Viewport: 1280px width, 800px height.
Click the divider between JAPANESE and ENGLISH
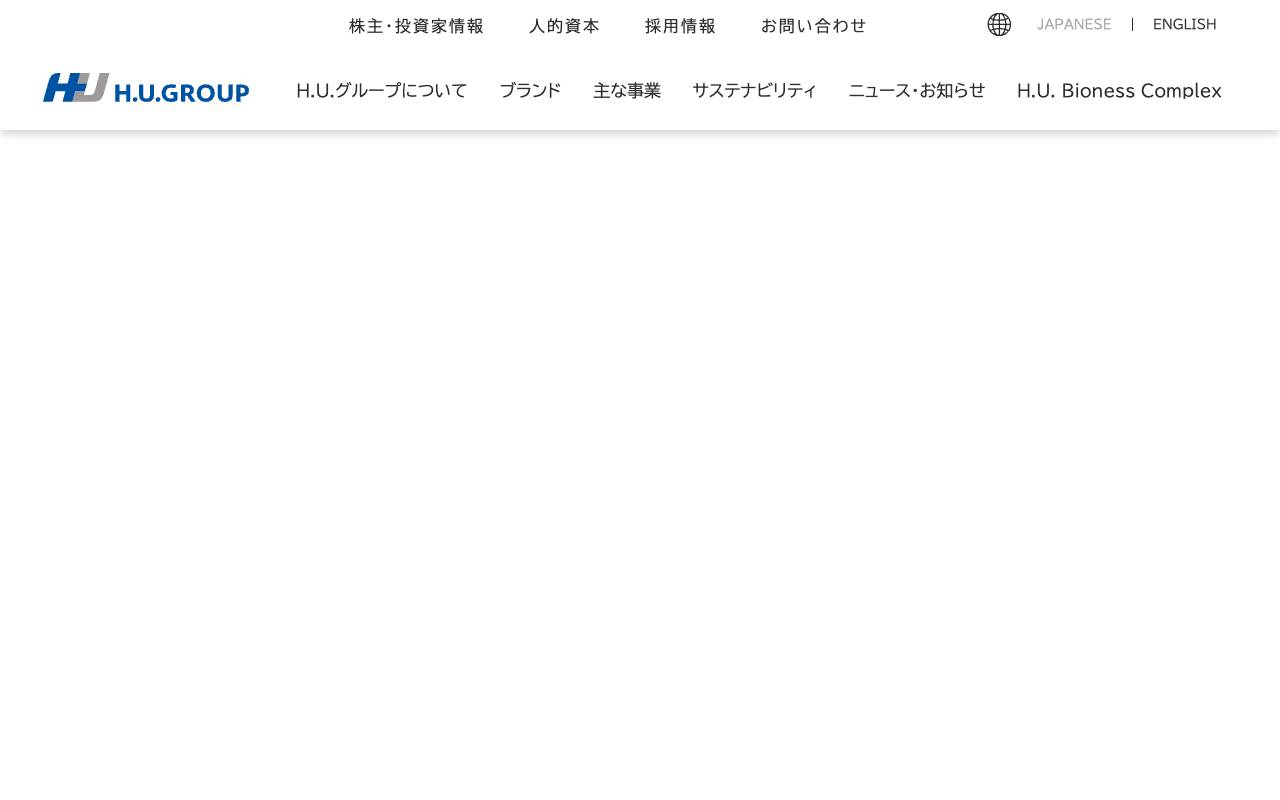coord(1133,24)
